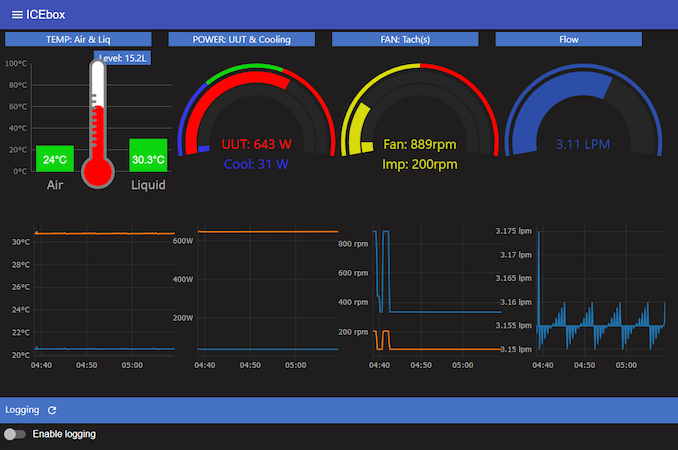Open the ICEbox hamburger menu
This screenshot has height=450, width=678.
(17, 14)
